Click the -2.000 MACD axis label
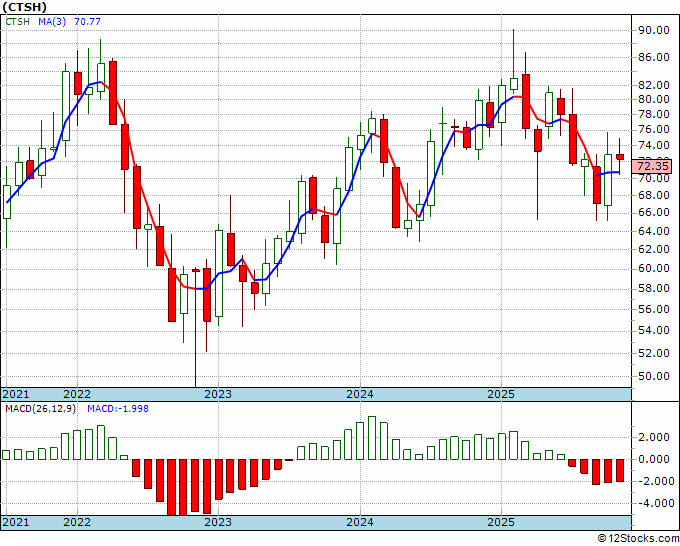The image size is (680, 546). [x=656, y=481]
